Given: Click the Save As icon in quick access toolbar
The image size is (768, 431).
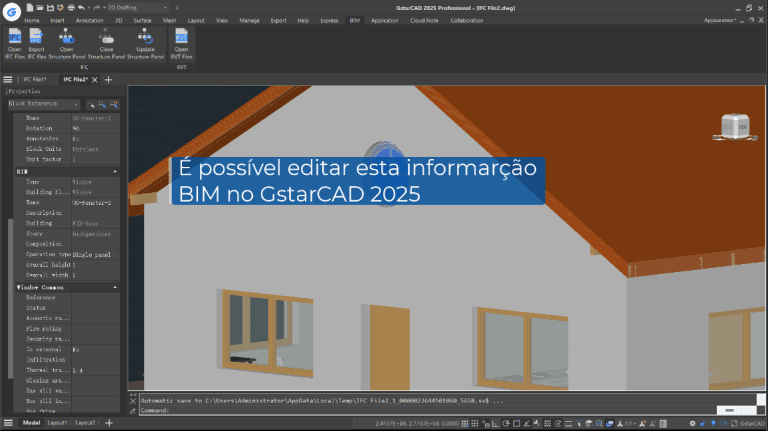Looking at the screenshot, I should (60, 7).
